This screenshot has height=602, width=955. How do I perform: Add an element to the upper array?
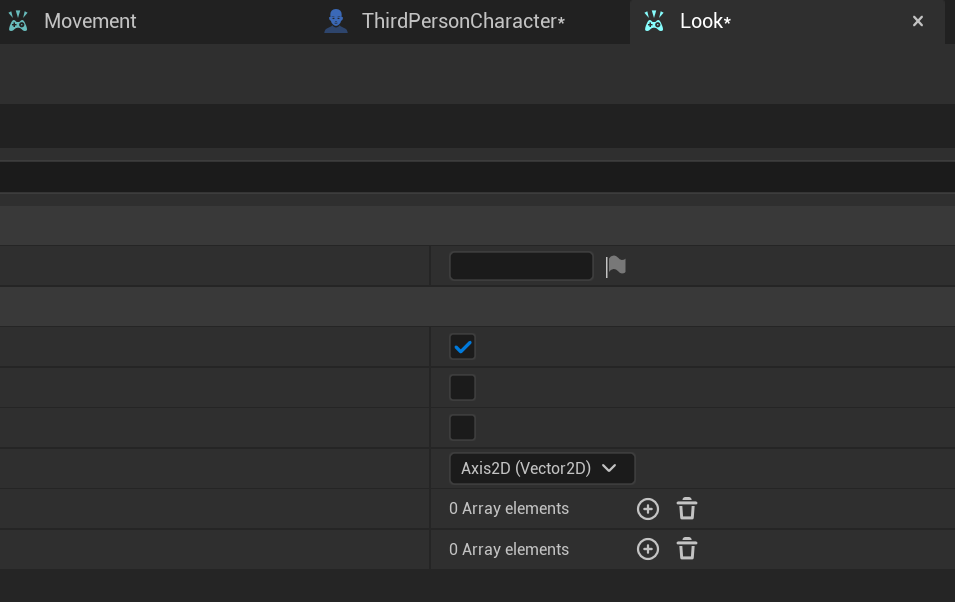click(x=648, y=509)
